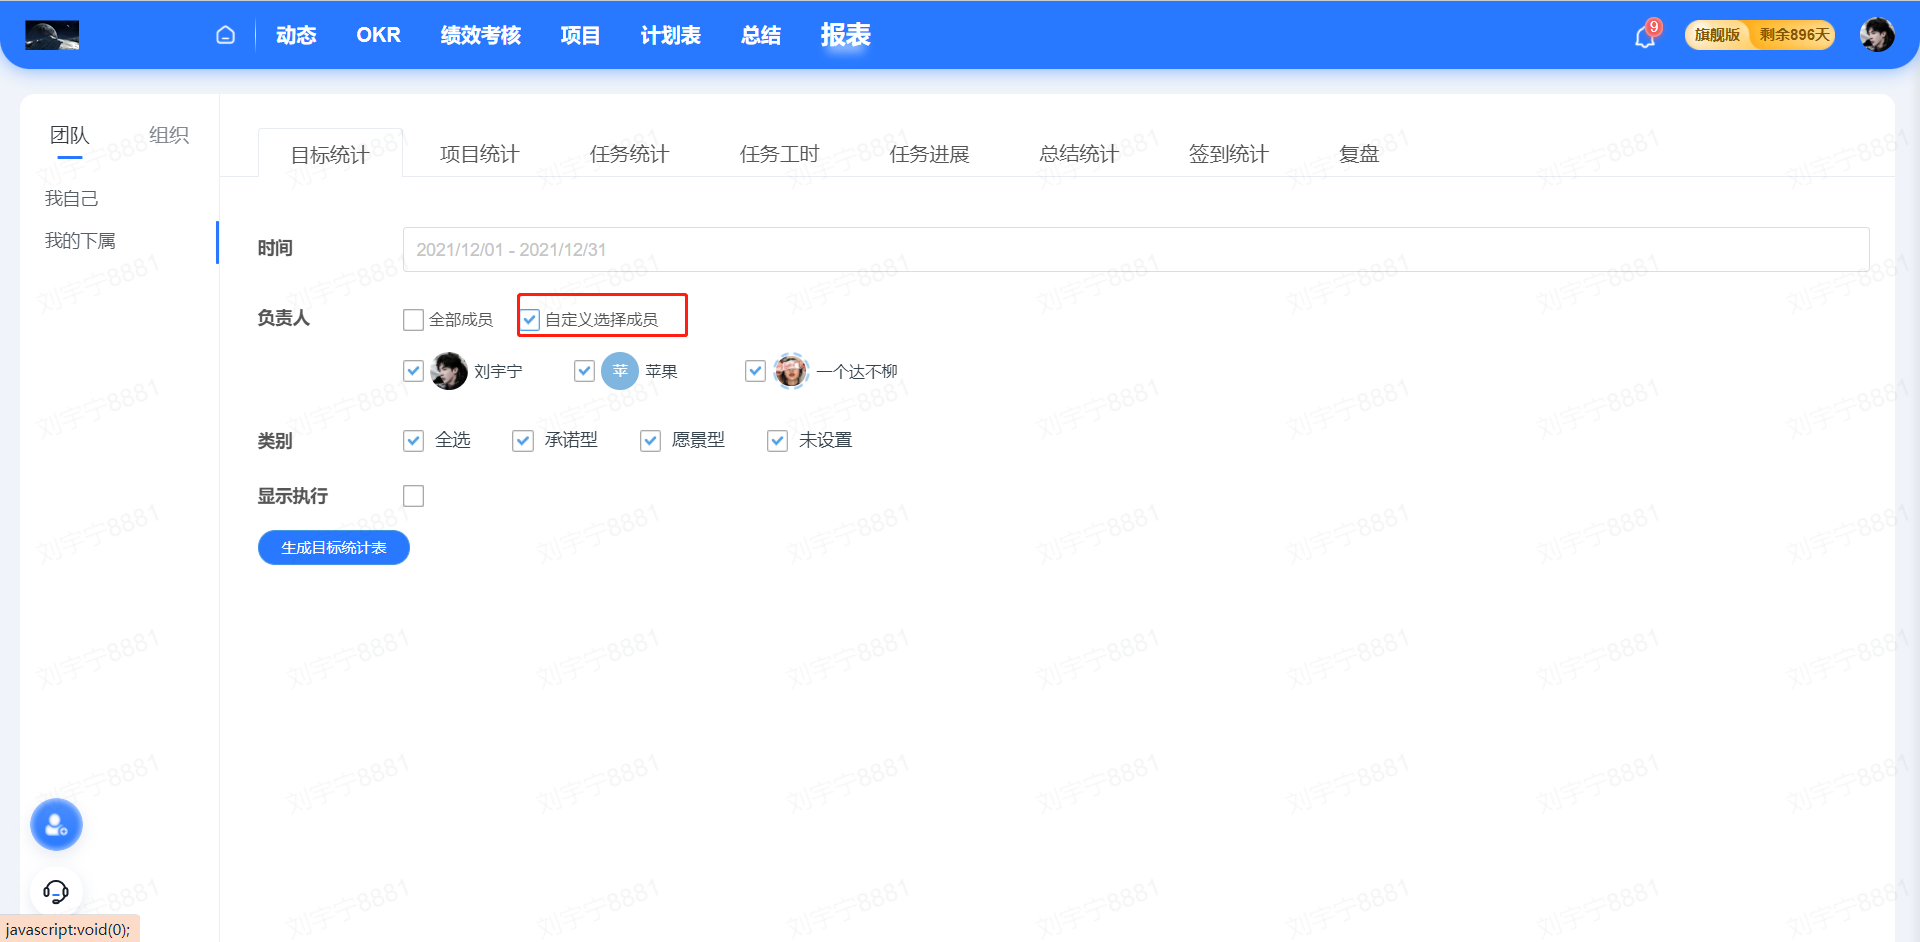Click the home icon in top navigation
Screen dimensions: 1920x942
tap(226, 35)
